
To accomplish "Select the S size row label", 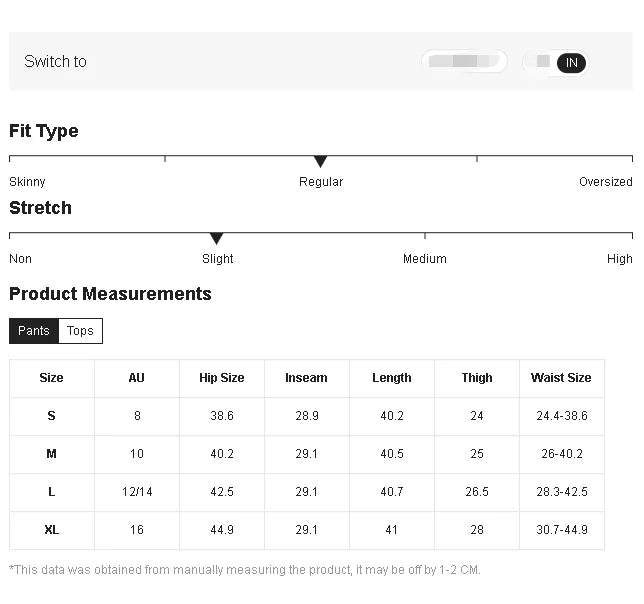I will click(x=51, y=416).
